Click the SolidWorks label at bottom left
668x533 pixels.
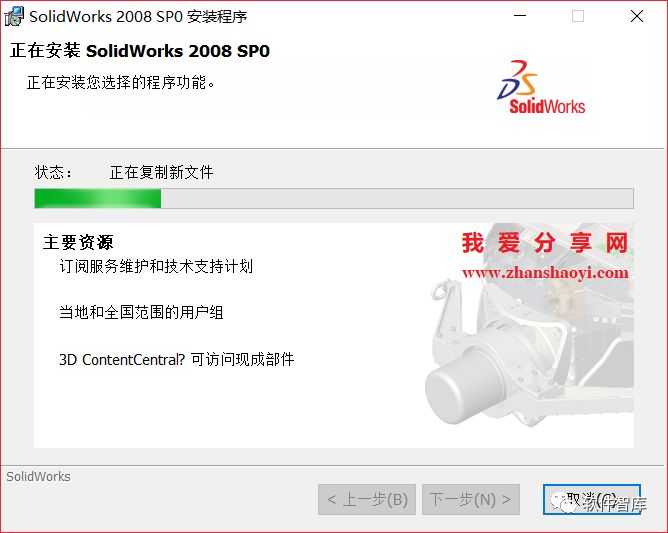[38, 476]
